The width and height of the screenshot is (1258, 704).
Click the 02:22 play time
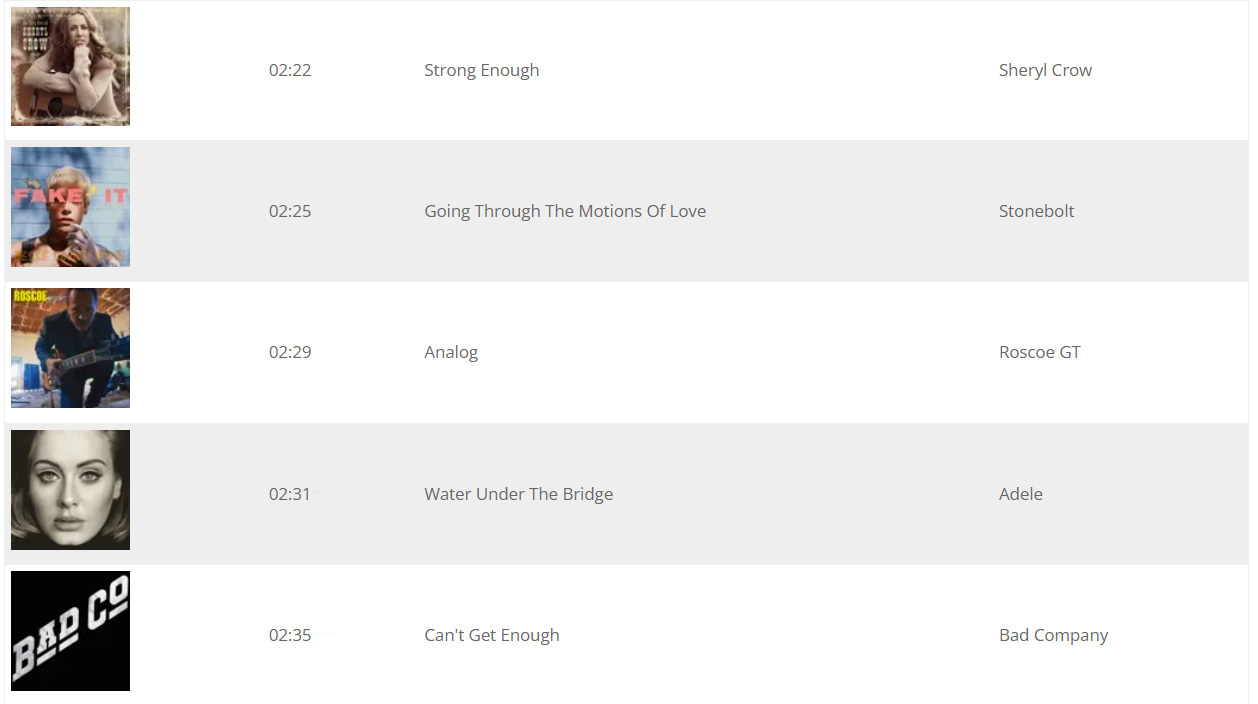[x=290, y=70]
